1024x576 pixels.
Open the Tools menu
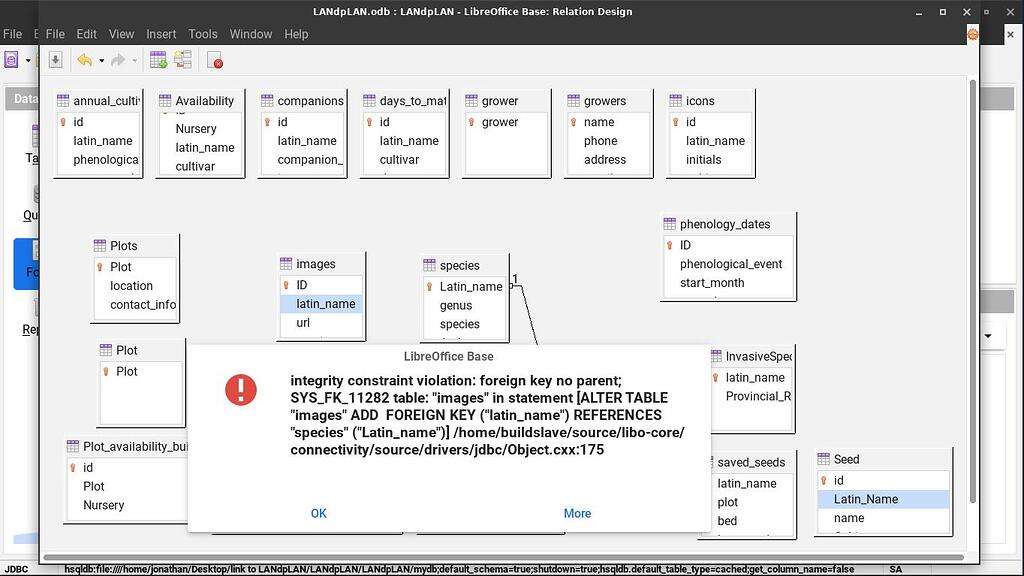point(203,33)
